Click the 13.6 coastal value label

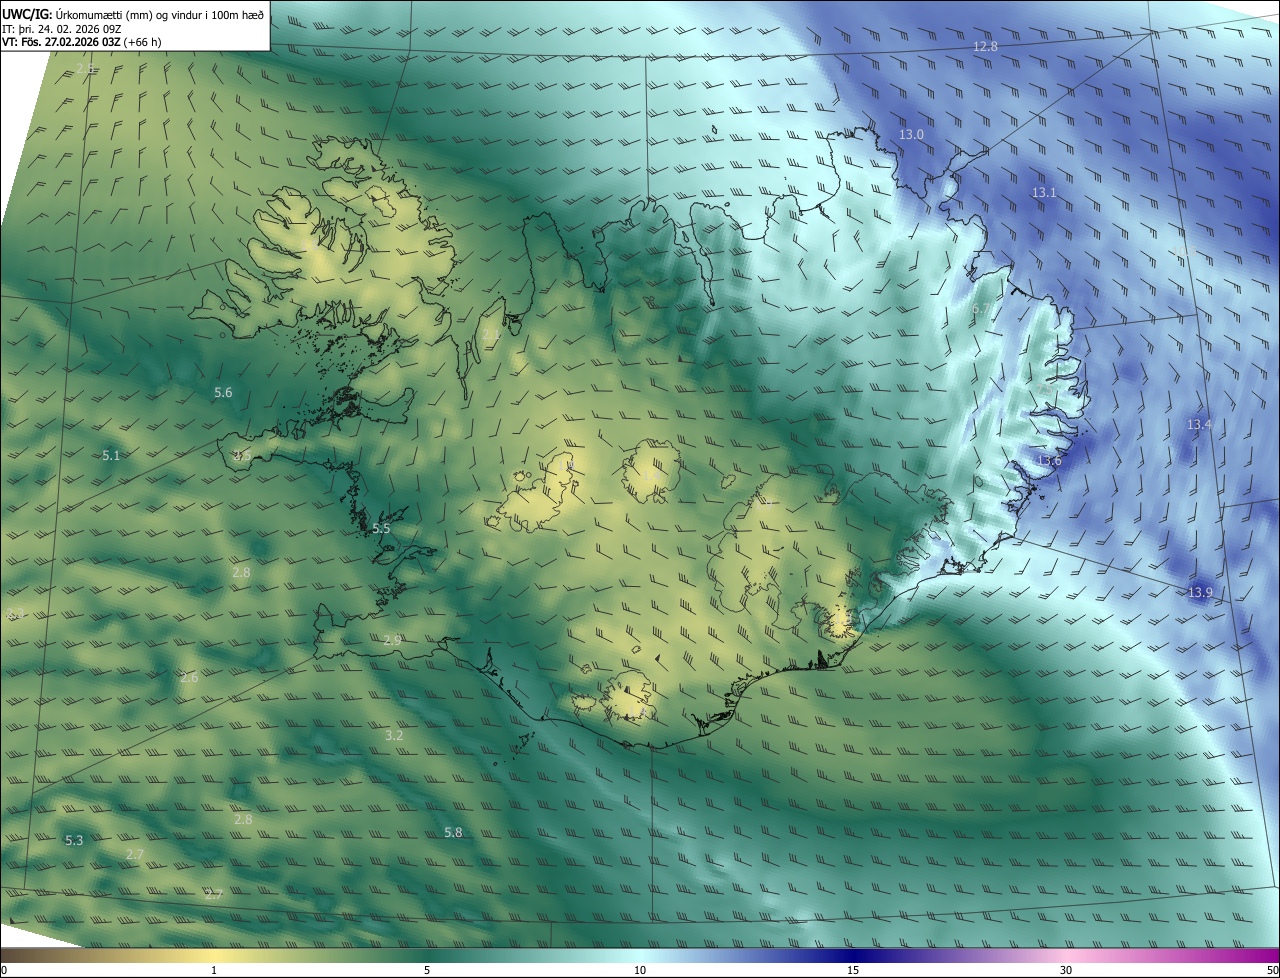[x=1049, y=461]
